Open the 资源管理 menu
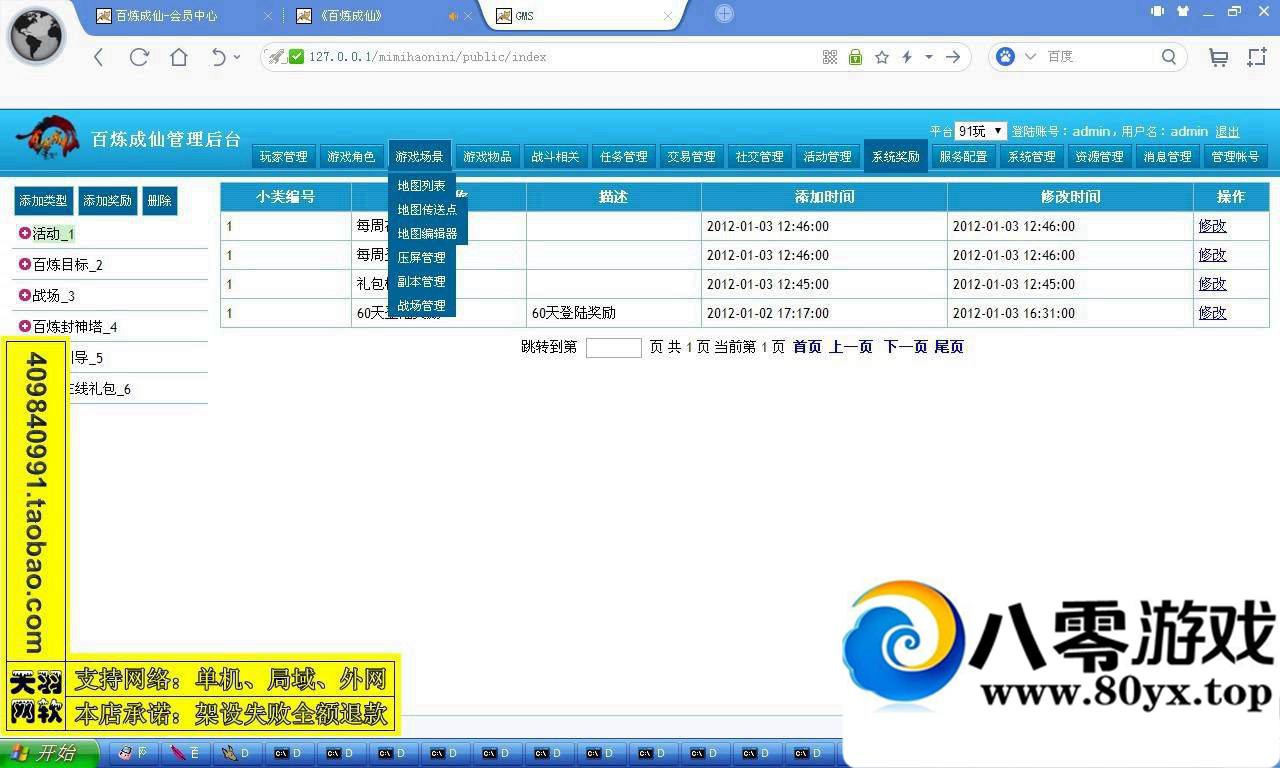The height and width of the screenshot is (768, 1280). coord(1099,157)
